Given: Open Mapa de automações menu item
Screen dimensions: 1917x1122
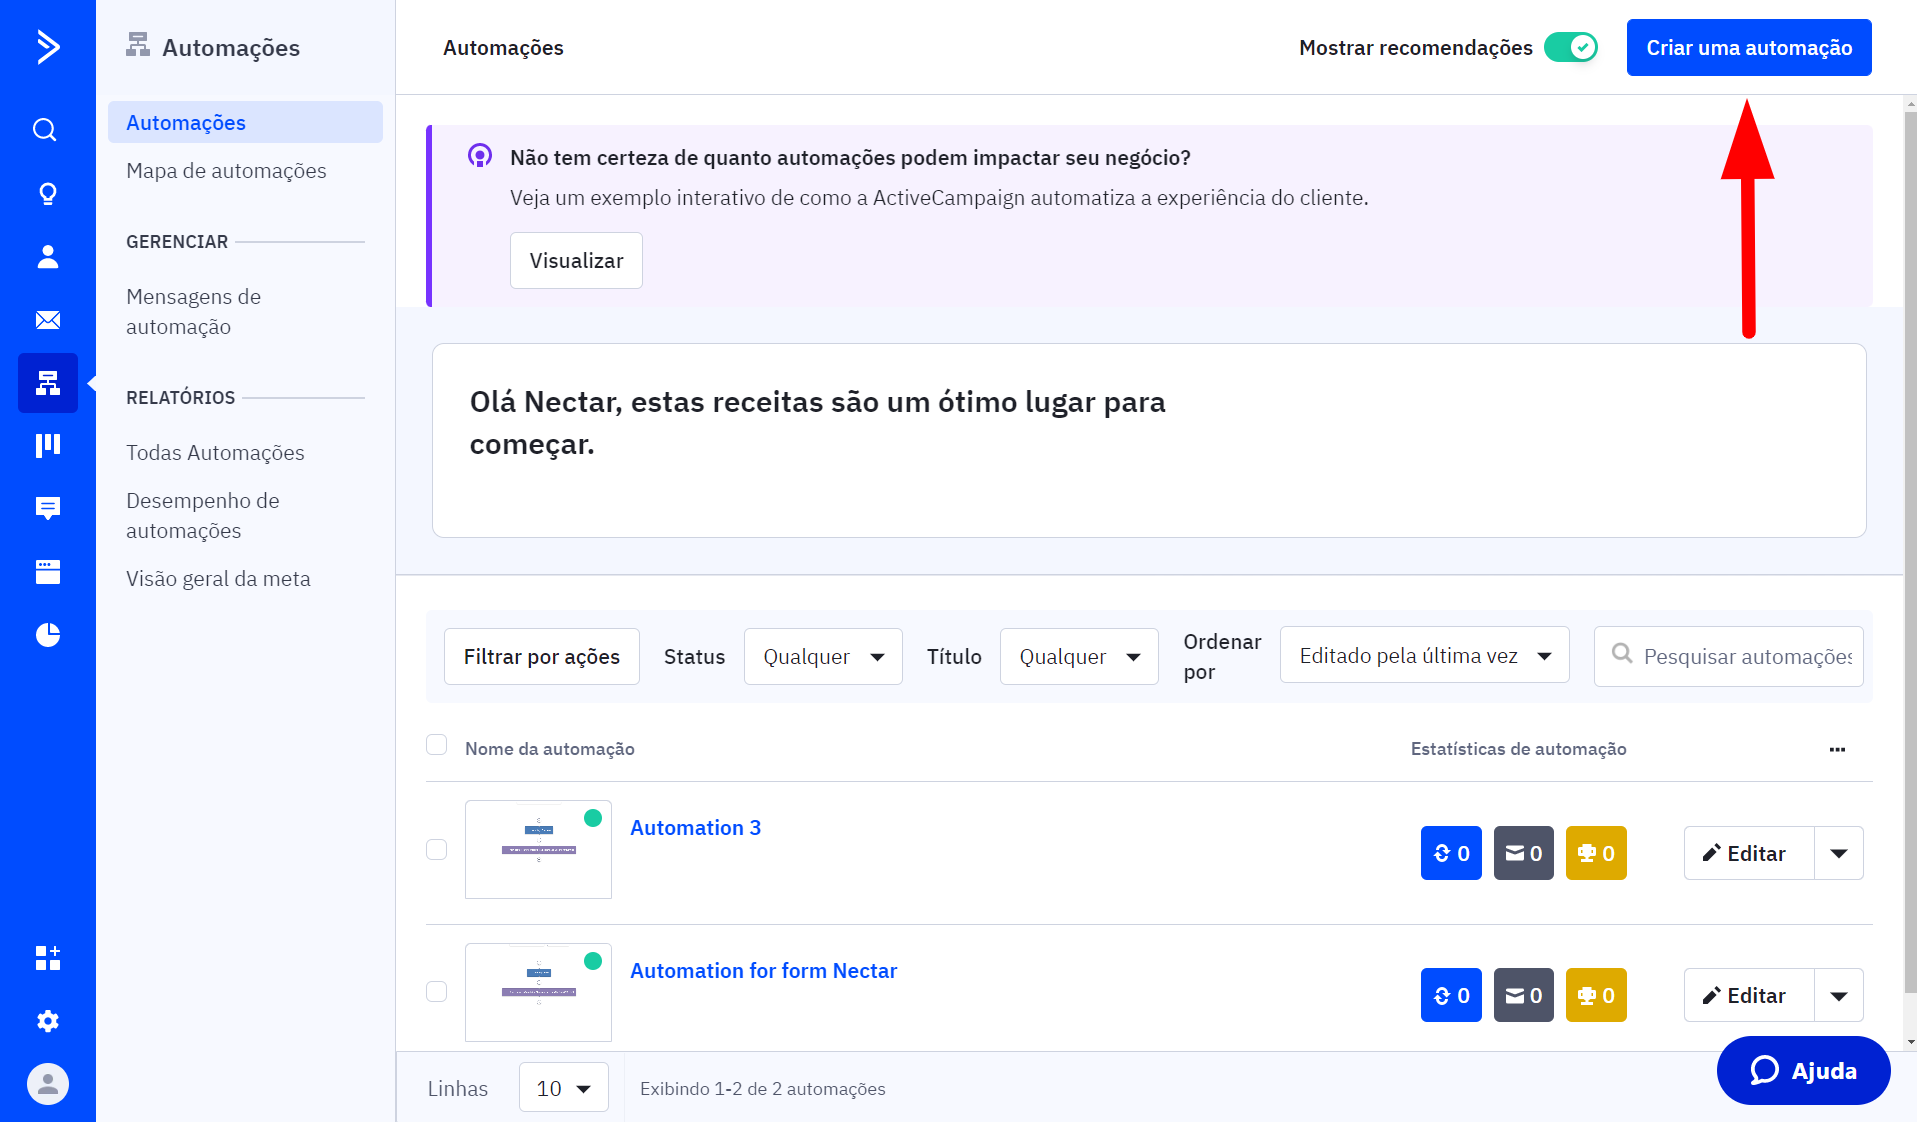Looking at the screenshot, I should coord(226,171).
